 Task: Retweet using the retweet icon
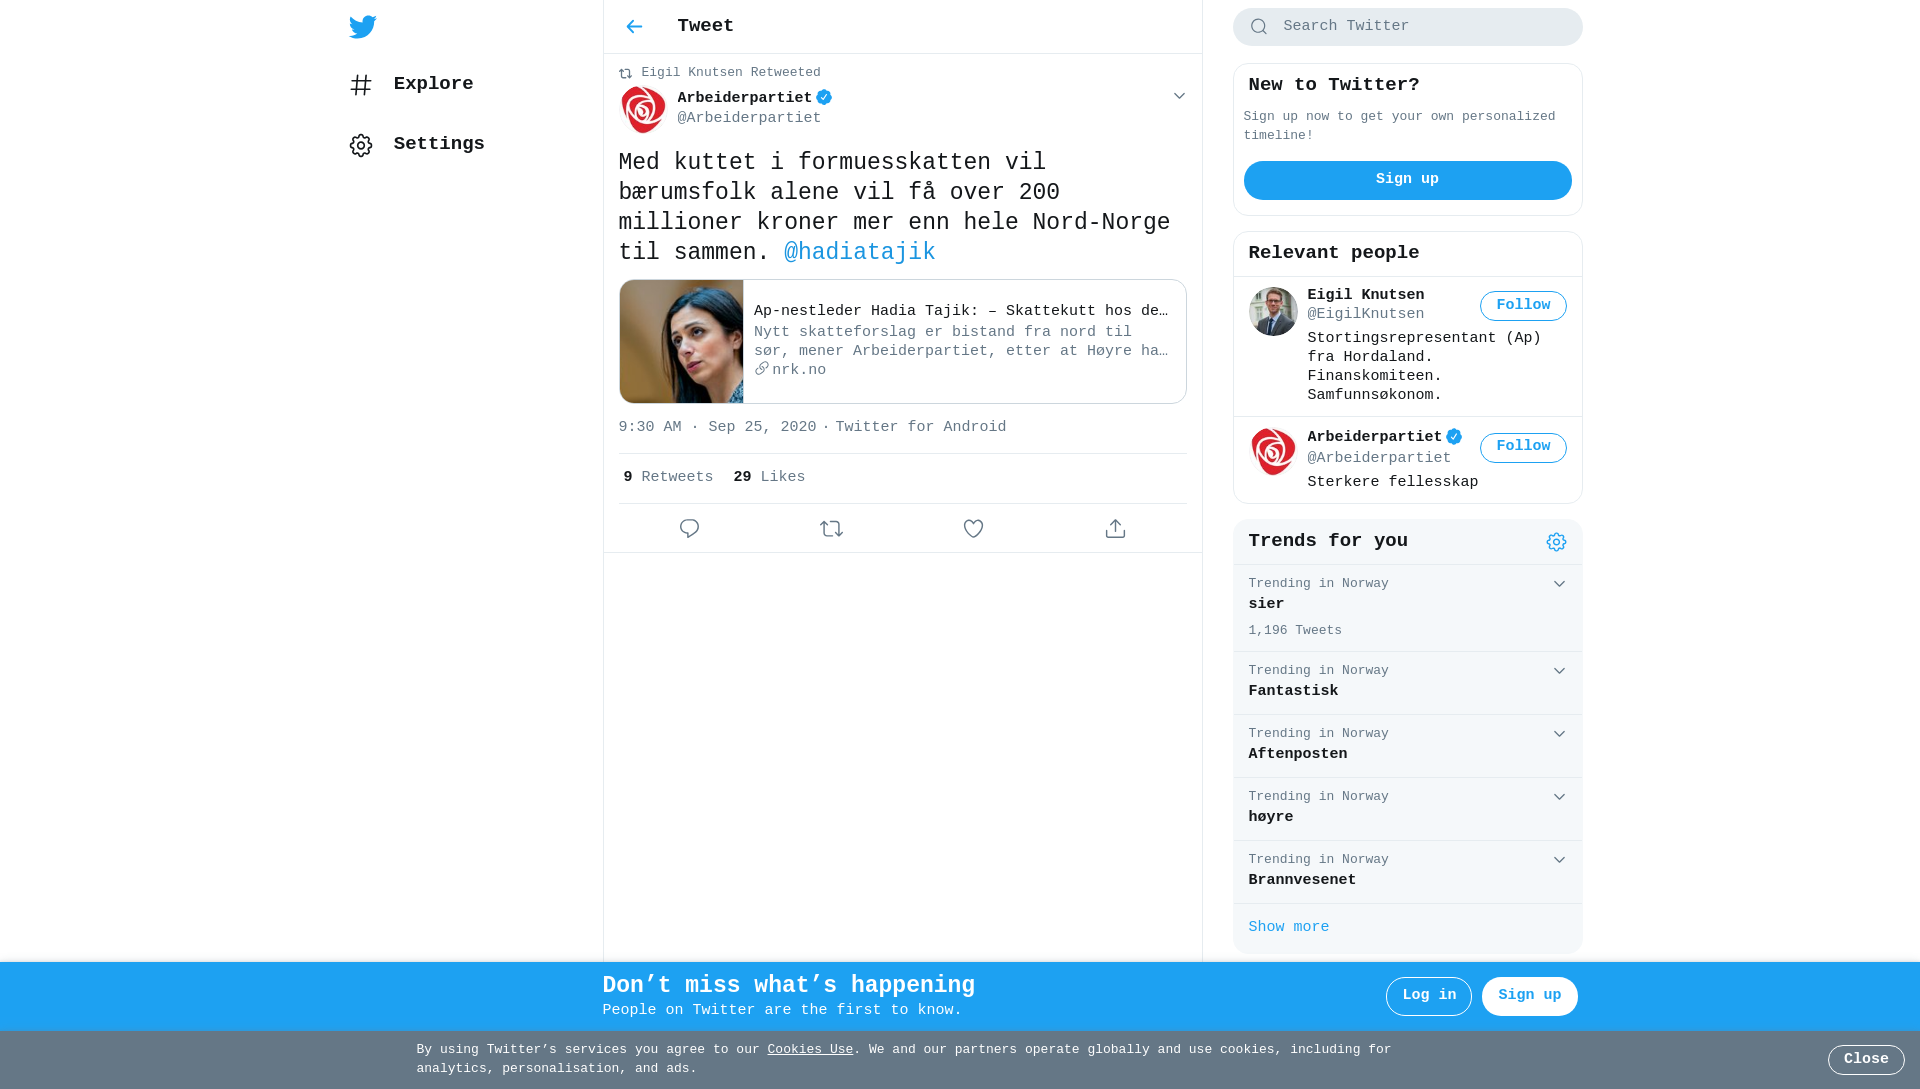tap(831, 528)
